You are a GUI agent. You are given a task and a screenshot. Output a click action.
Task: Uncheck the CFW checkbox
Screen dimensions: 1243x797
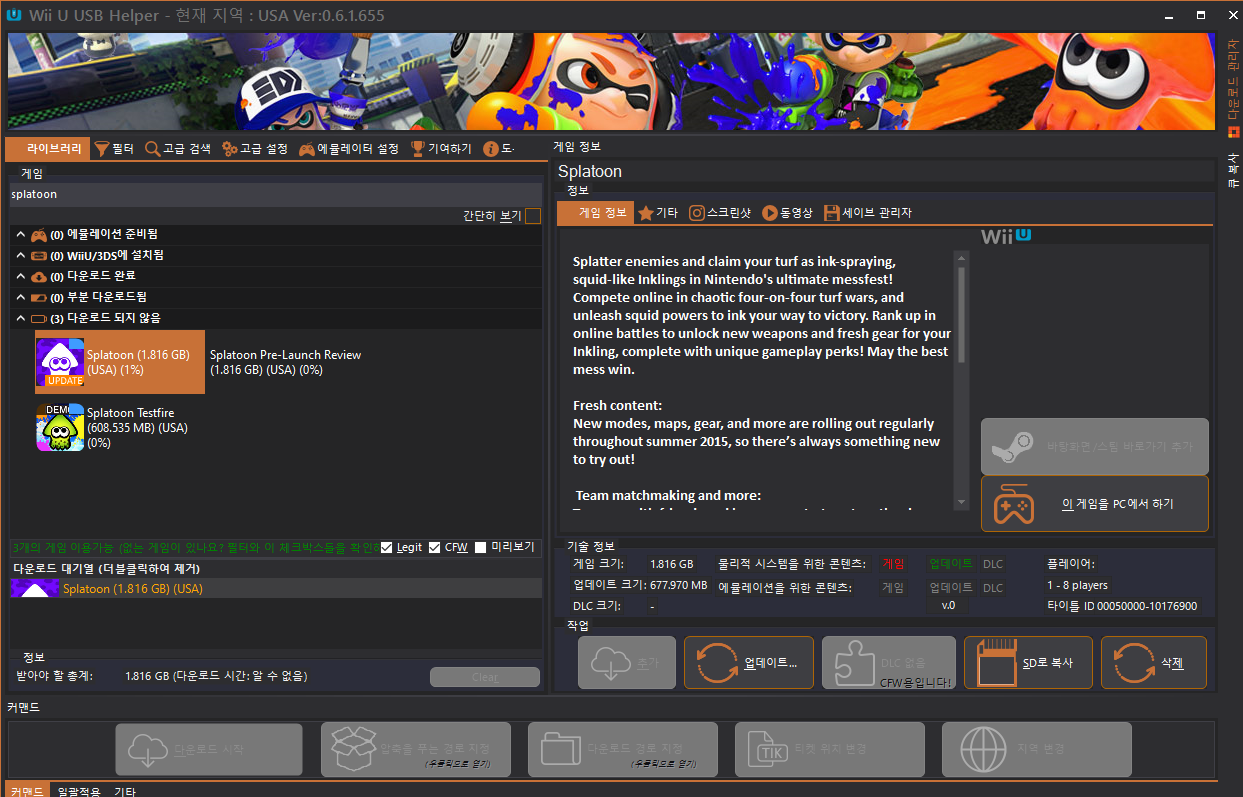(x=434, y=547)
